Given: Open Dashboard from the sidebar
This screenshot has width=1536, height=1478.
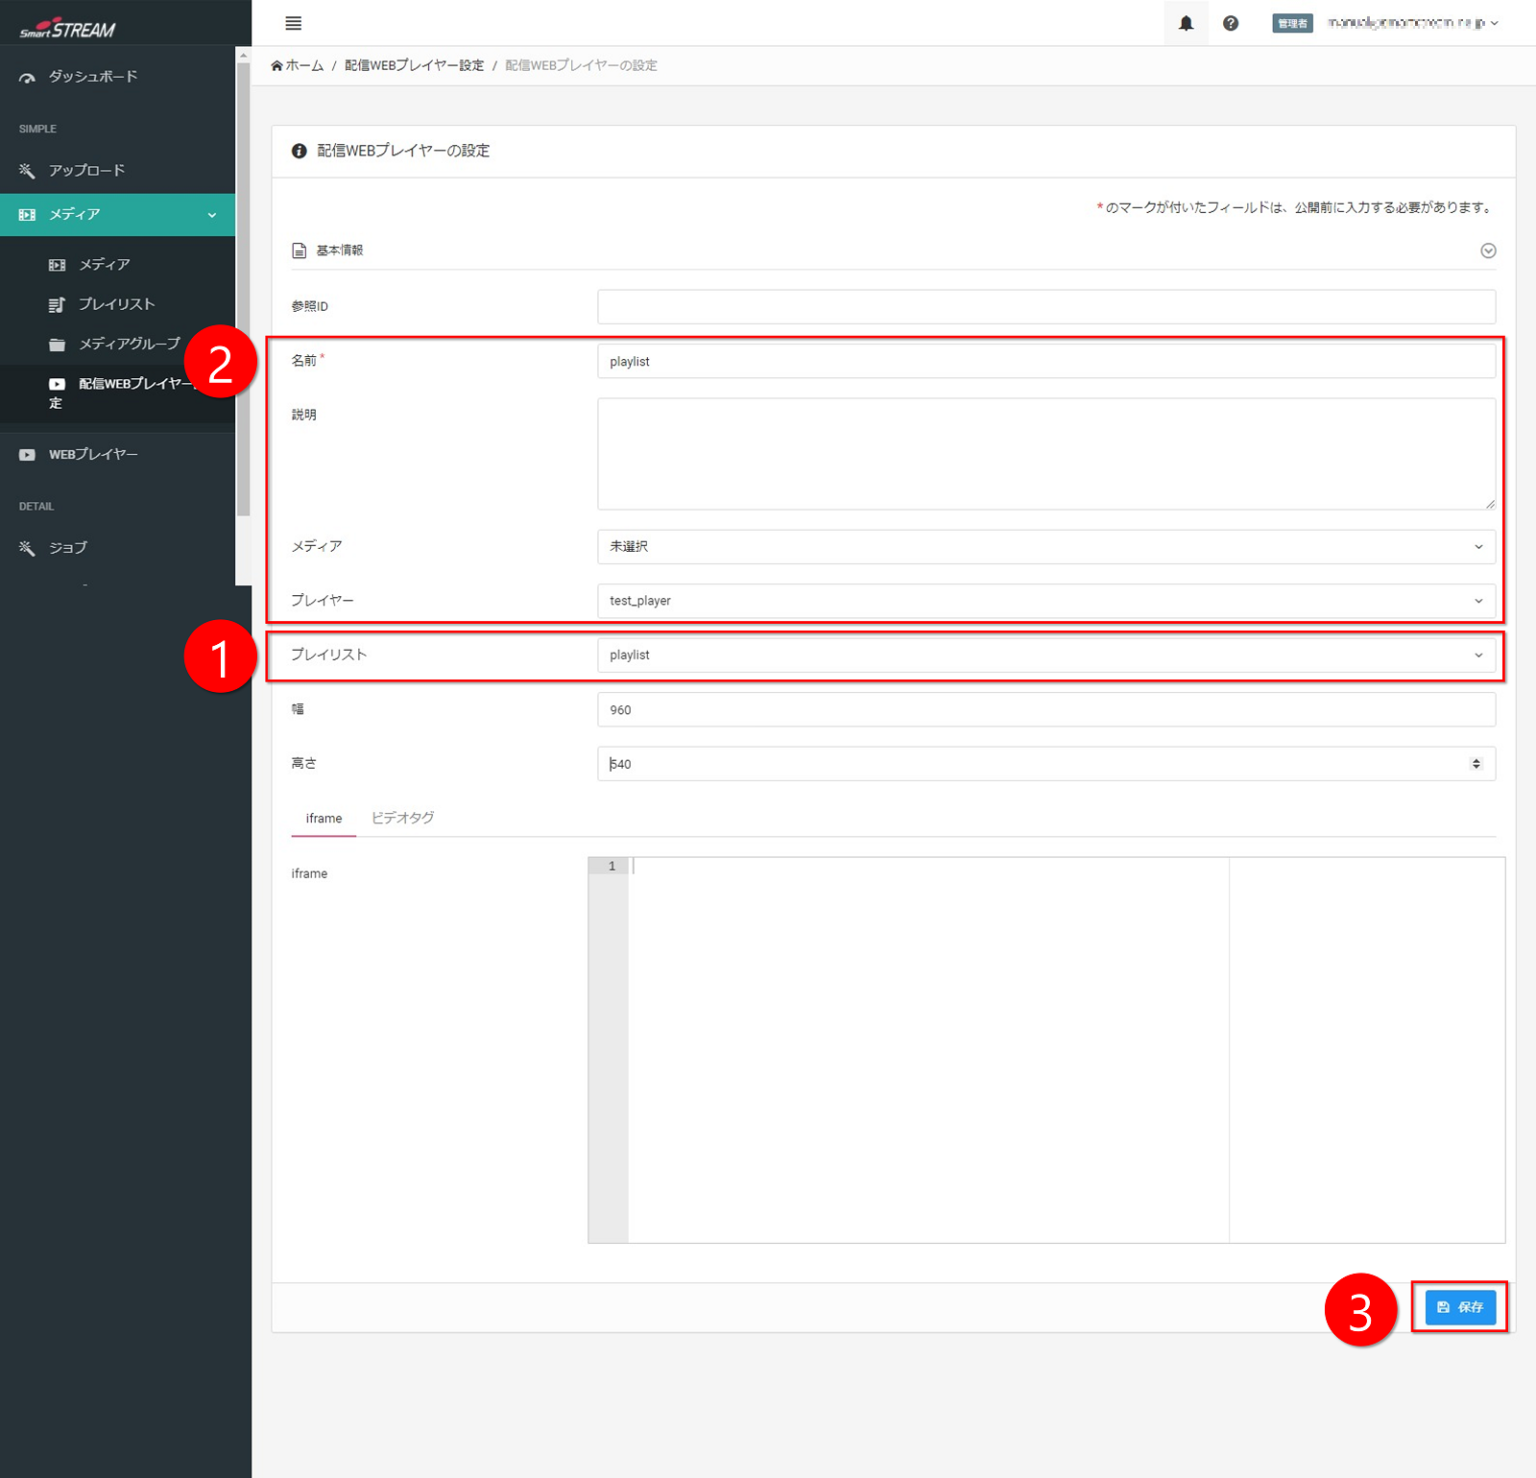Looking at the screenshot, I should click(92, 77).
